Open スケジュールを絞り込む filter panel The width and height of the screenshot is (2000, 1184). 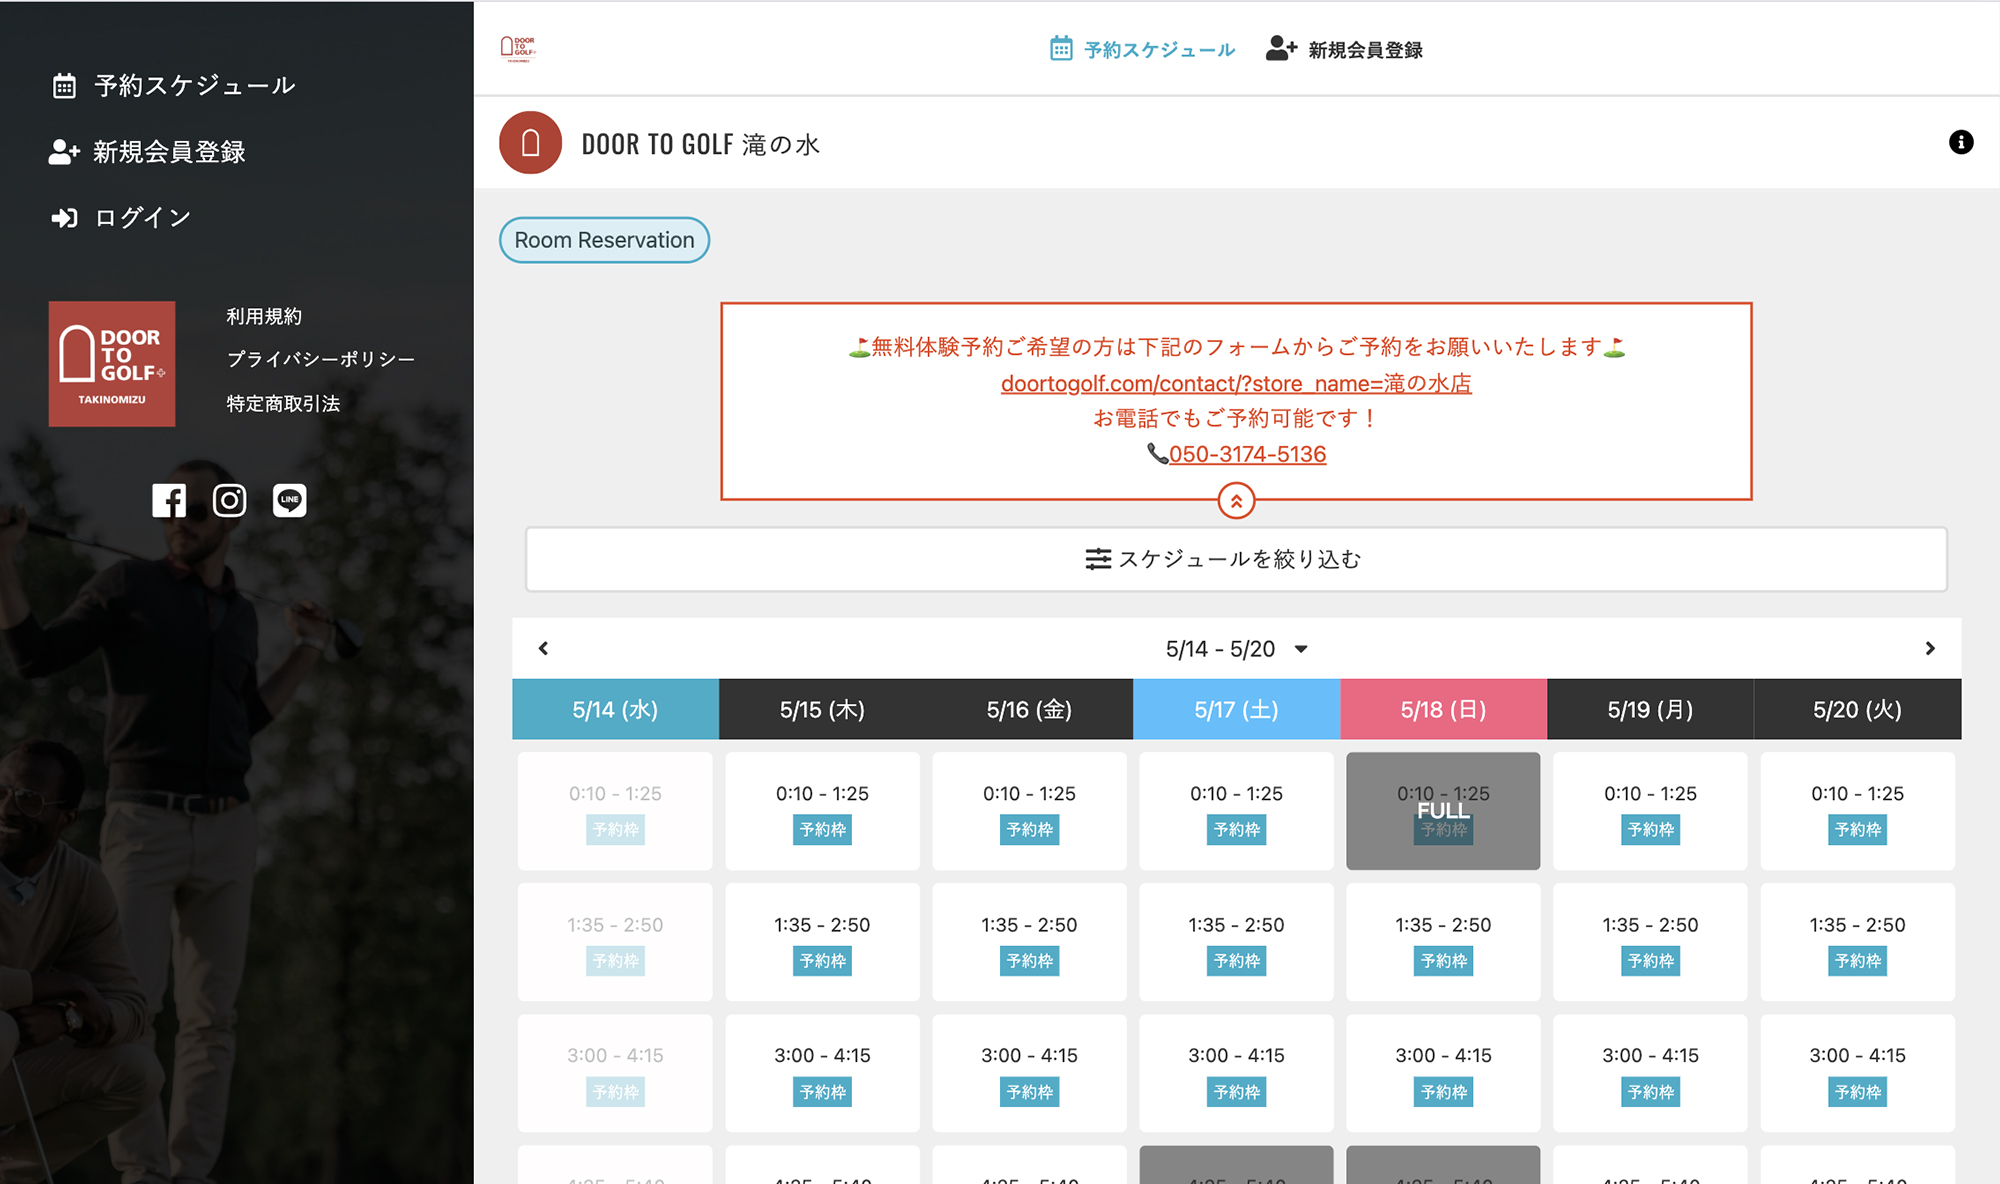pyautogui.click(x=1236, y=559)
